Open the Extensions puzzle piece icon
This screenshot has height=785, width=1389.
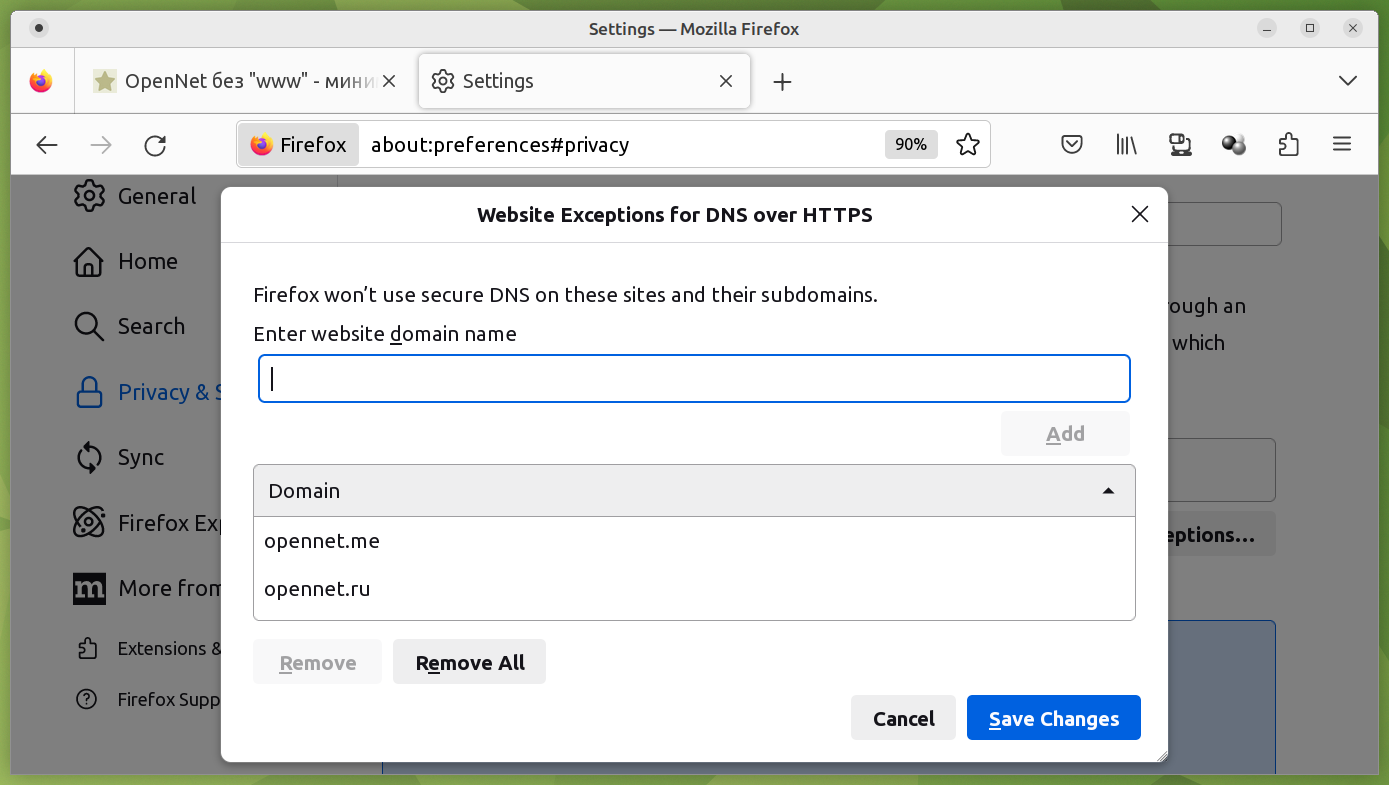click(x=1288, y=145)
